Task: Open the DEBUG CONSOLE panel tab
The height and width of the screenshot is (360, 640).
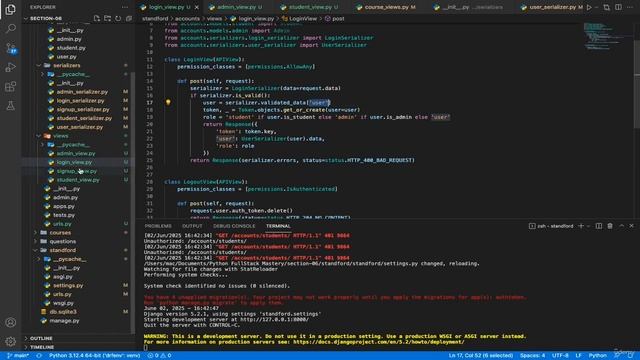Action: [234, 226]
